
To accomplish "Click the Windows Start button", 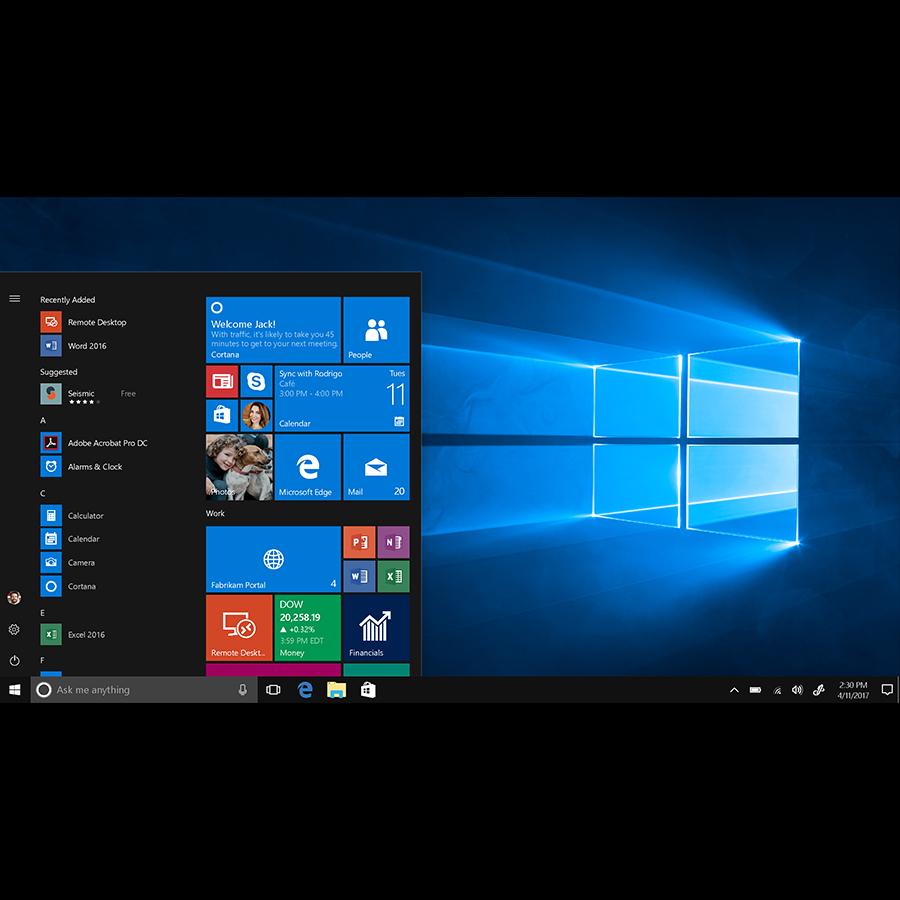I will [x=15, y=689].
